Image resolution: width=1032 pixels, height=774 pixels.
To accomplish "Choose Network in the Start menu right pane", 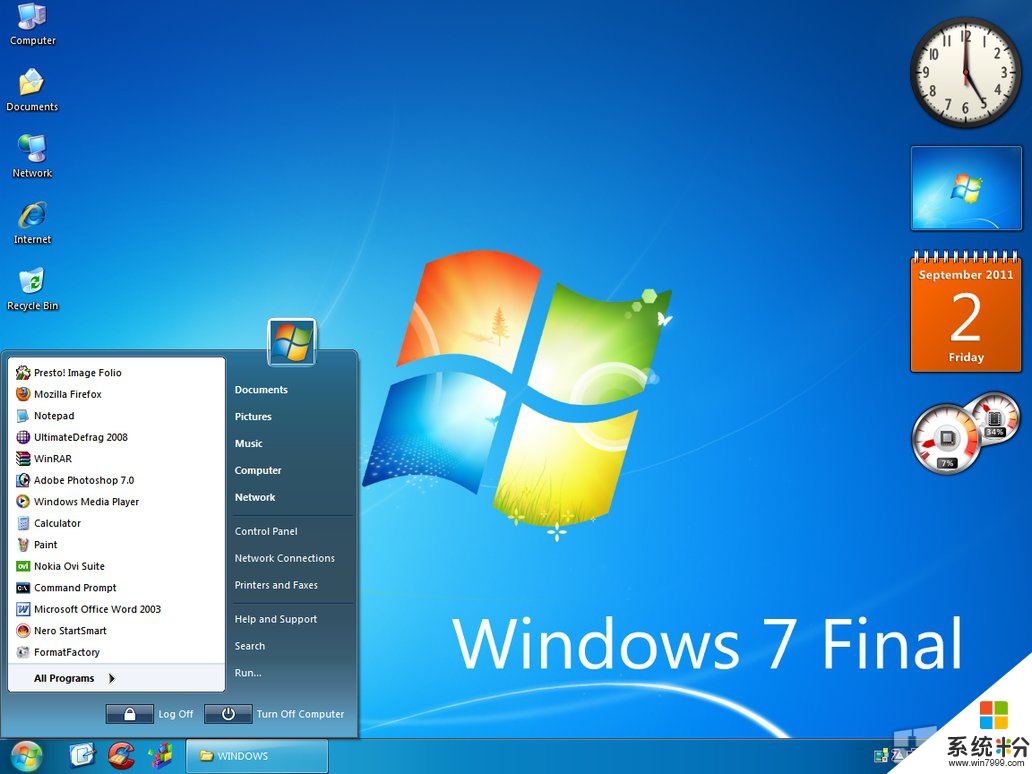I will (x=255, y=498).
